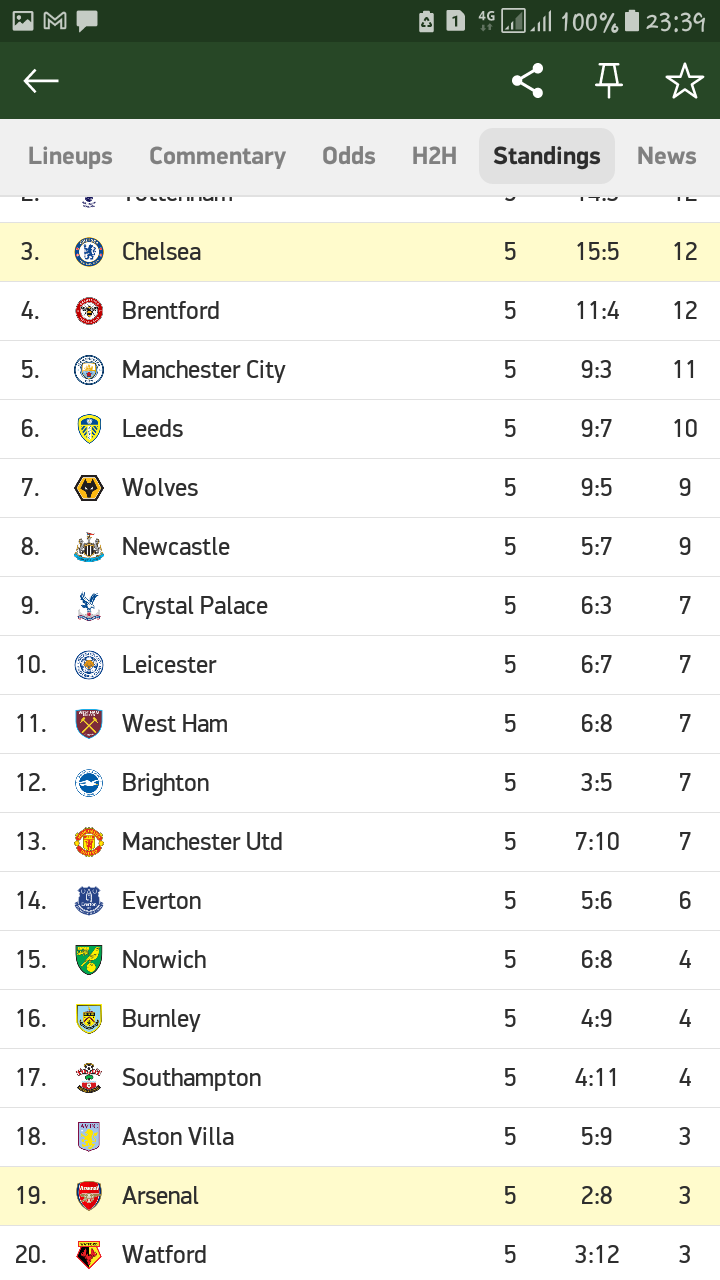Toggle the favorite star icon

point(685,81)
